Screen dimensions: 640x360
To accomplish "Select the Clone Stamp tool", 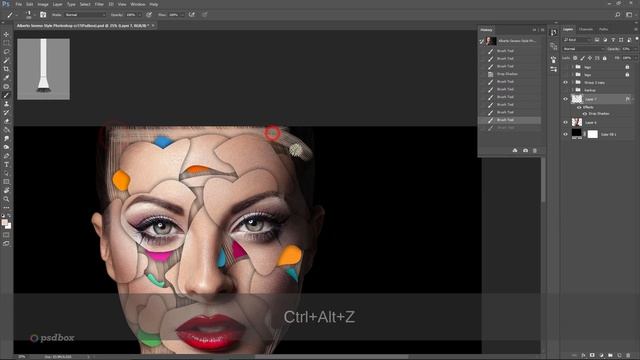I will click(x=6, y=104).
